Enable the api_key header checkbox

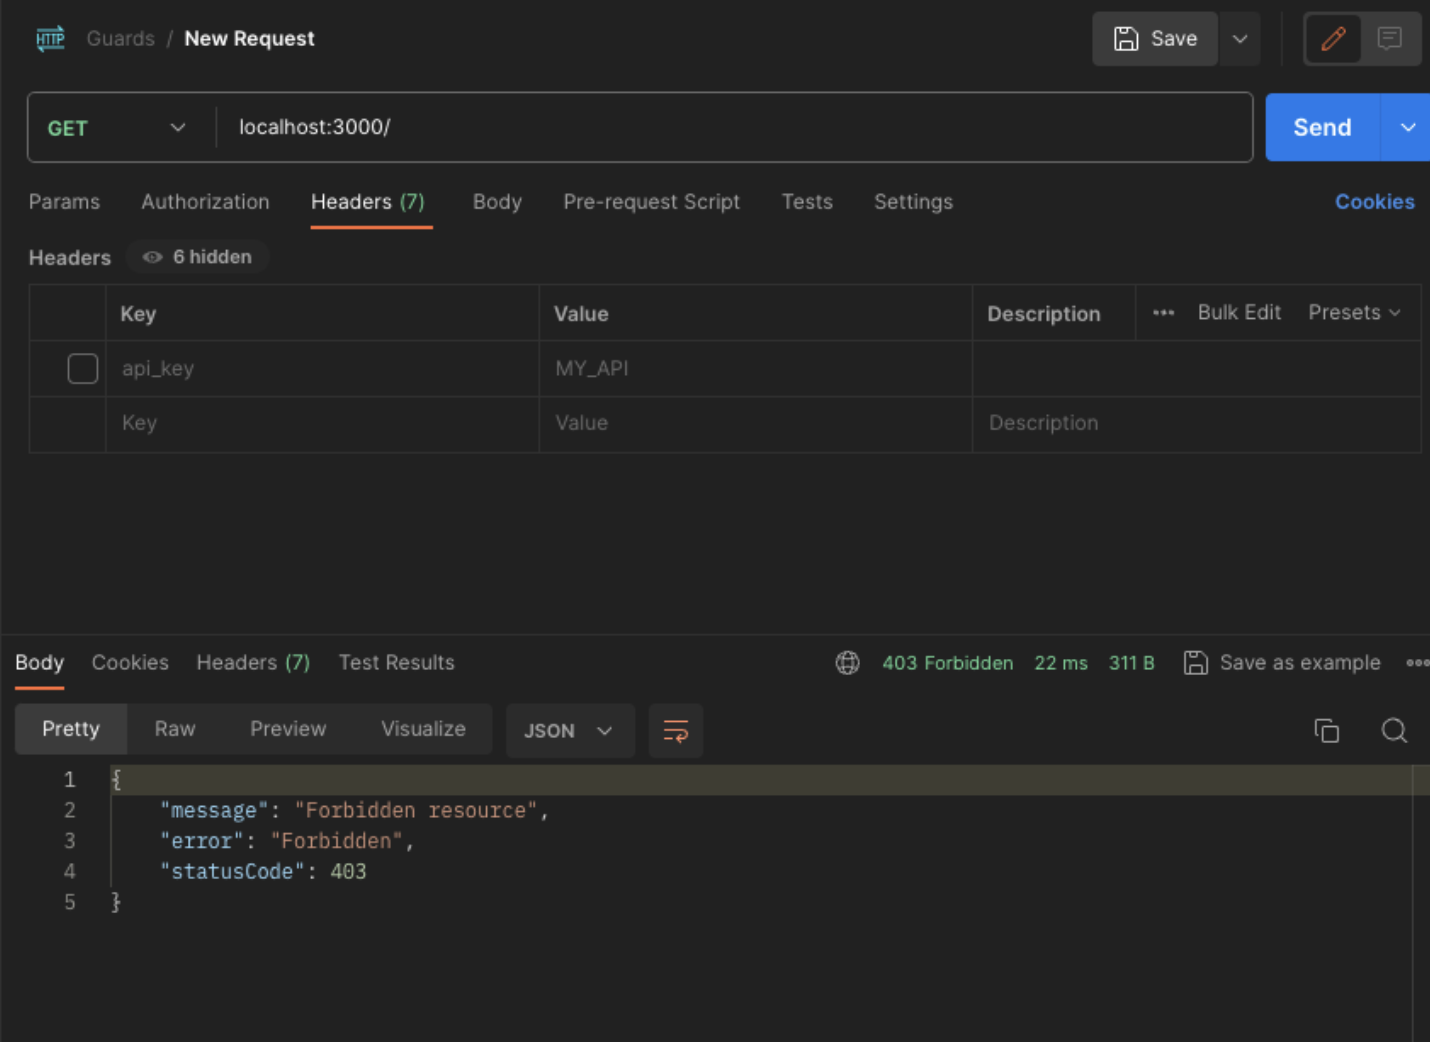tap(83, 369)
